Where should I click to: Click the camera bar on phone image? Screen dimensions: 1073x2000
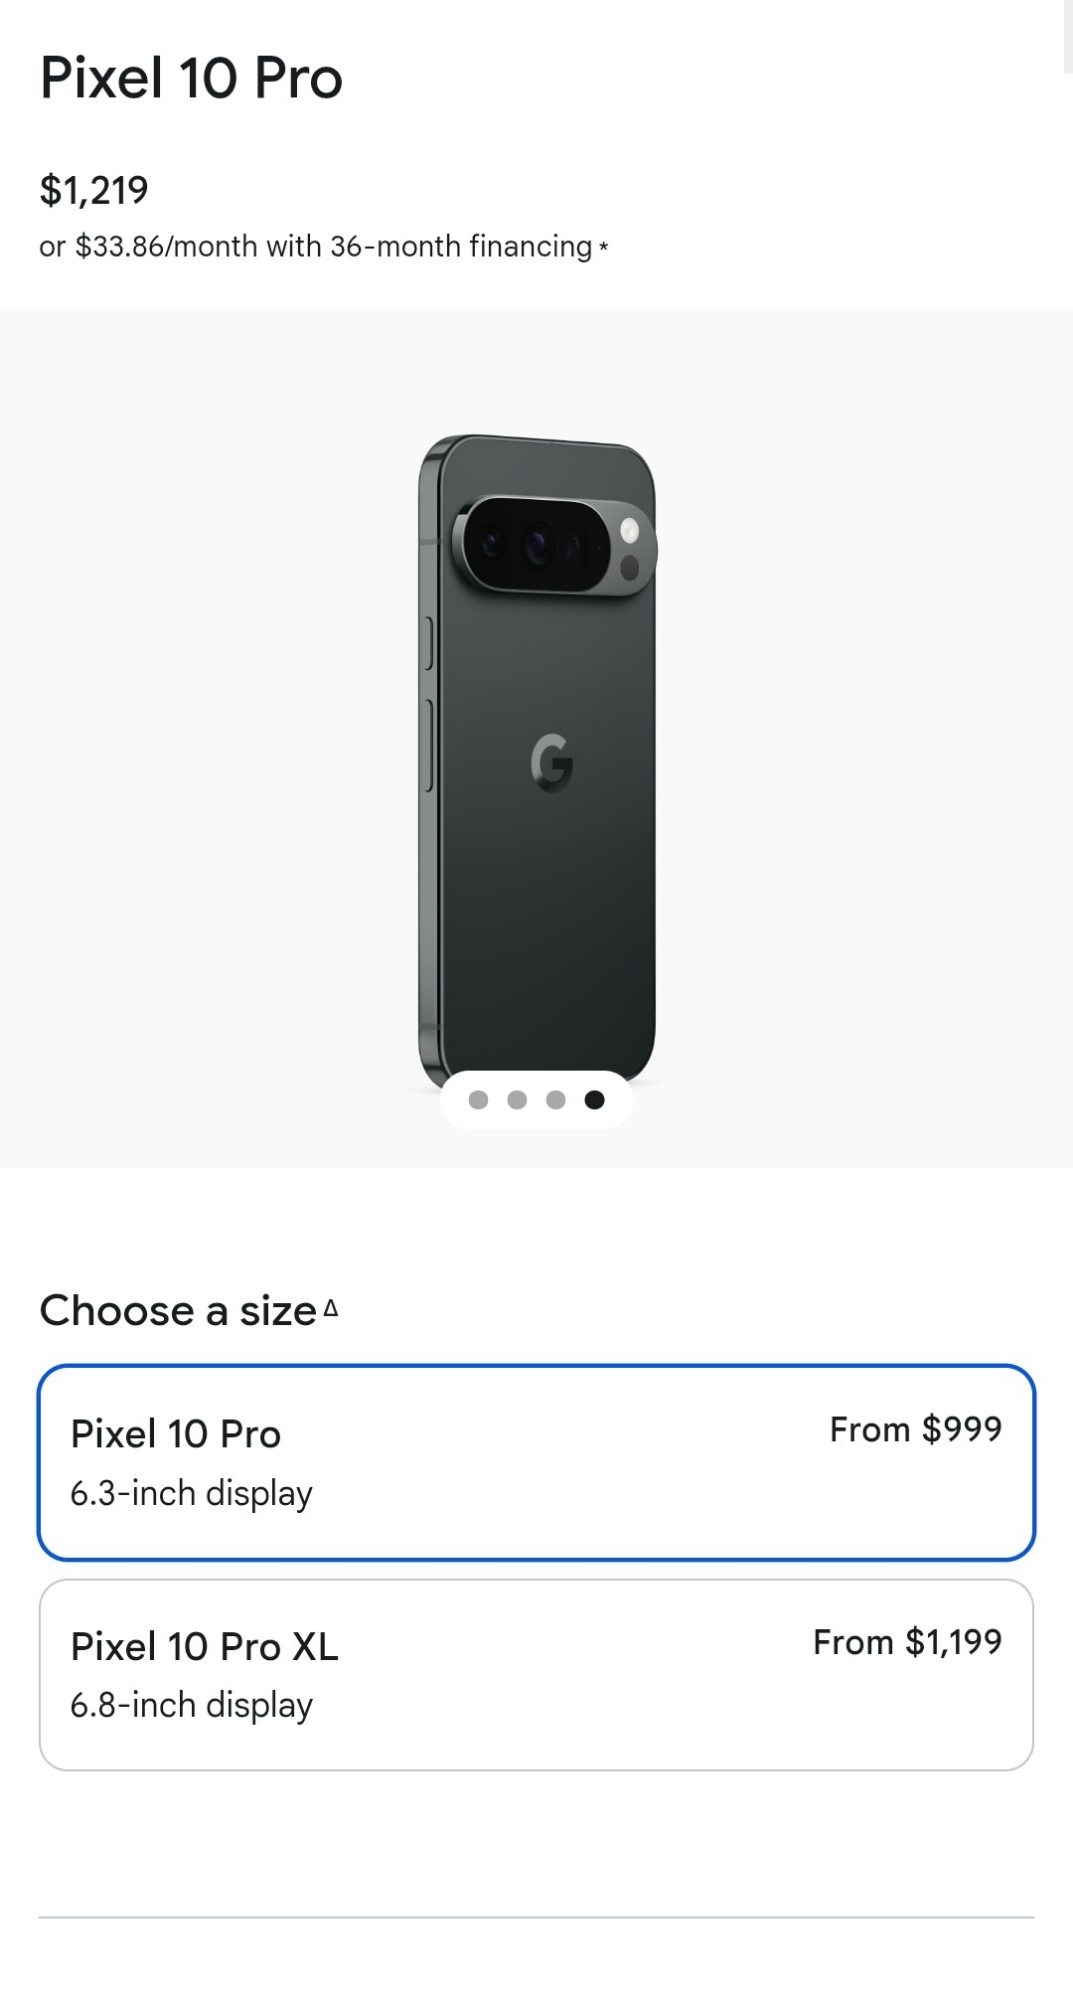click(x=540, y=546)
